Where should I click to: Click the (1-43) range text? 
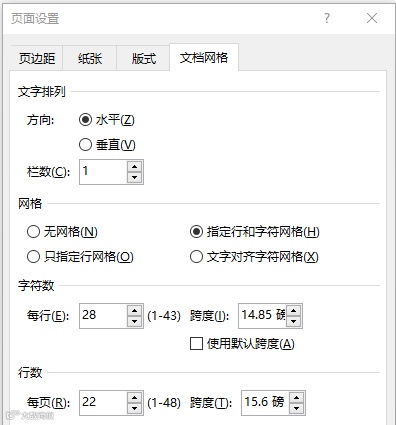pos(164,316)
